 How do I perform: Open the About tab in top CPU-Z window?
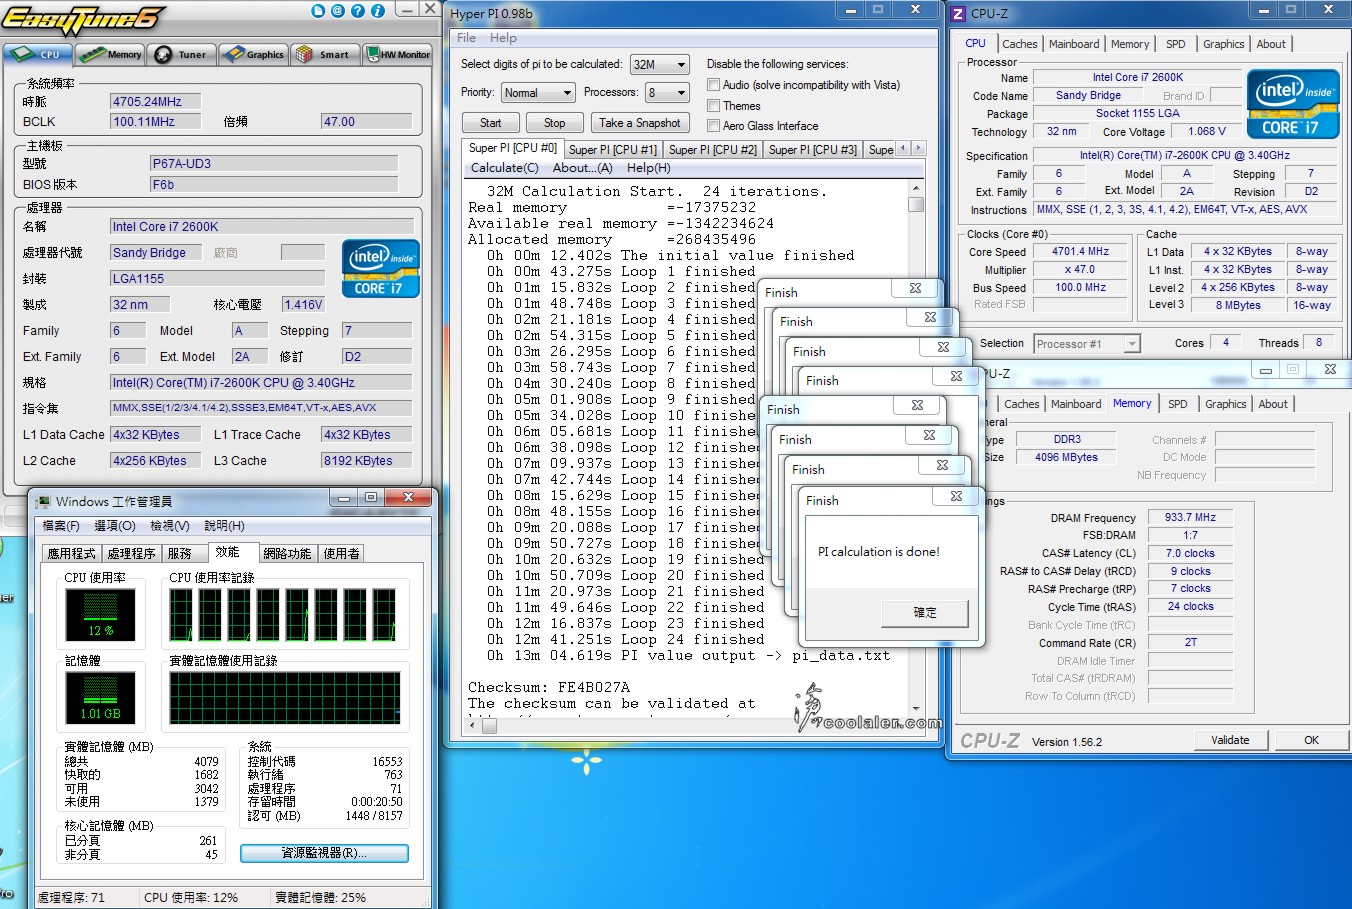pos(1271,44)
